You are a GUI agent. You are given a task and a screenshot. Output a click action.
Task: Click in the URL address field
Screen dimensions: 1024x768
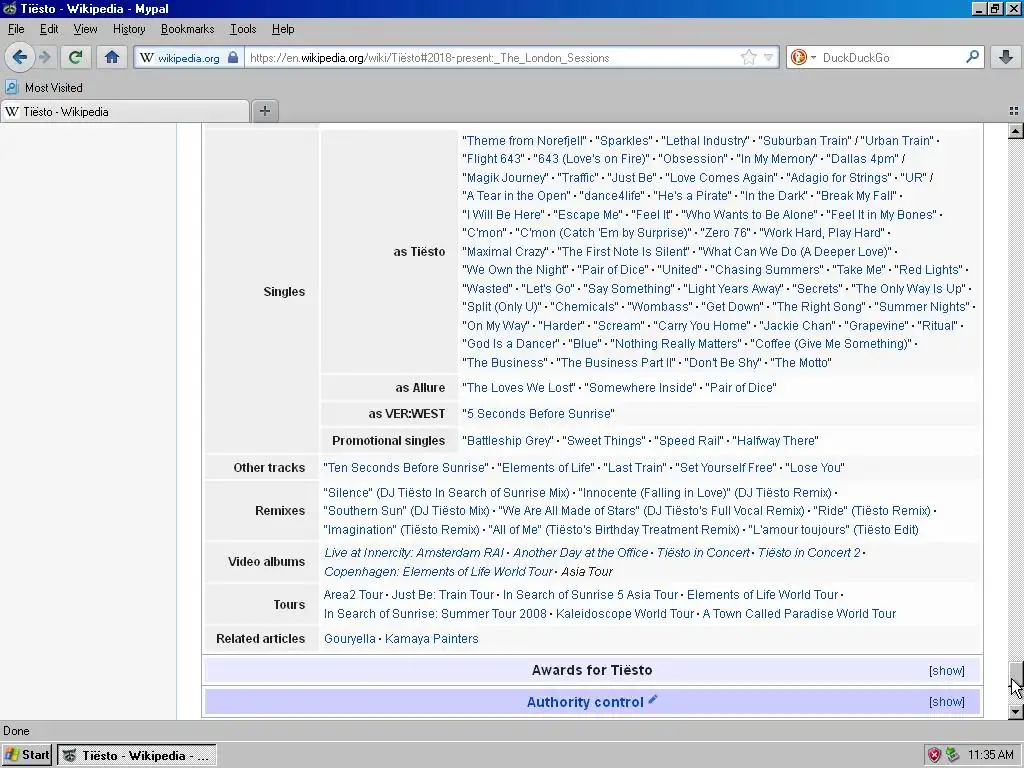click(493, 57)
